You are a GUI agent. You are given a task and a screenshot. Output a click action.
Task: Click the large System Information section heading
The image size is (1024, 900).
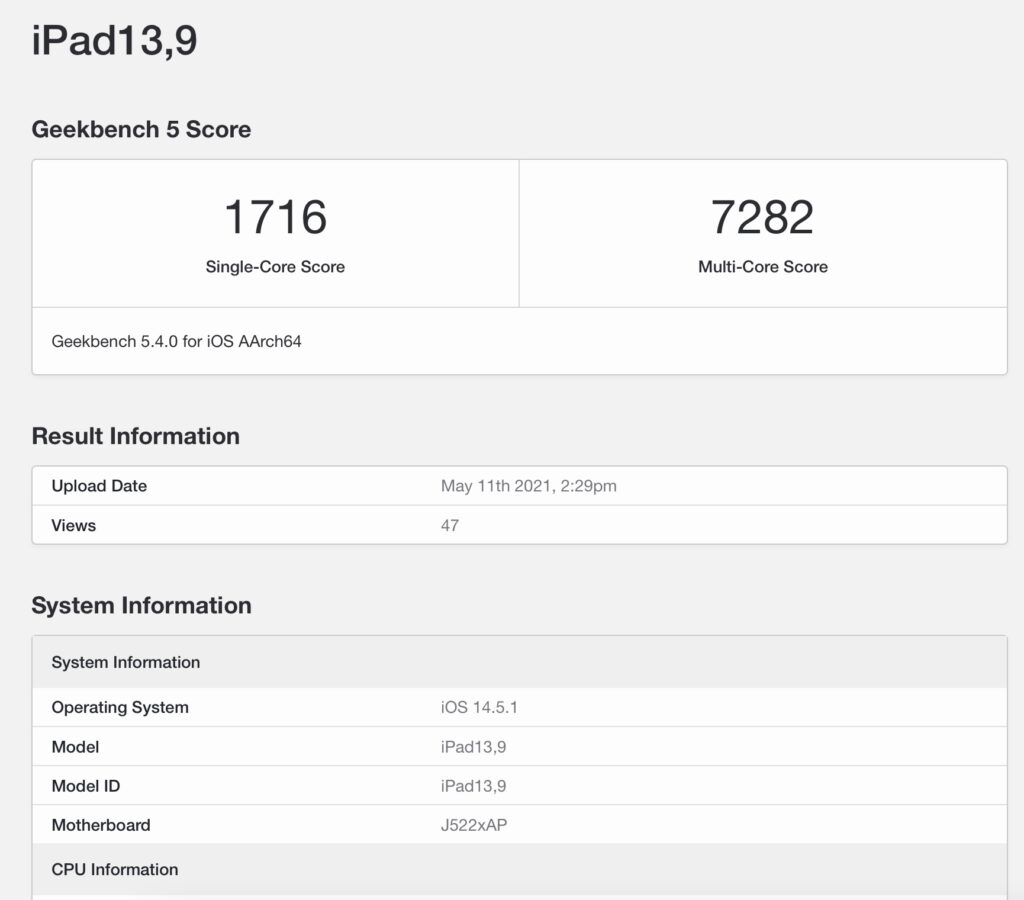pos(142,605)
